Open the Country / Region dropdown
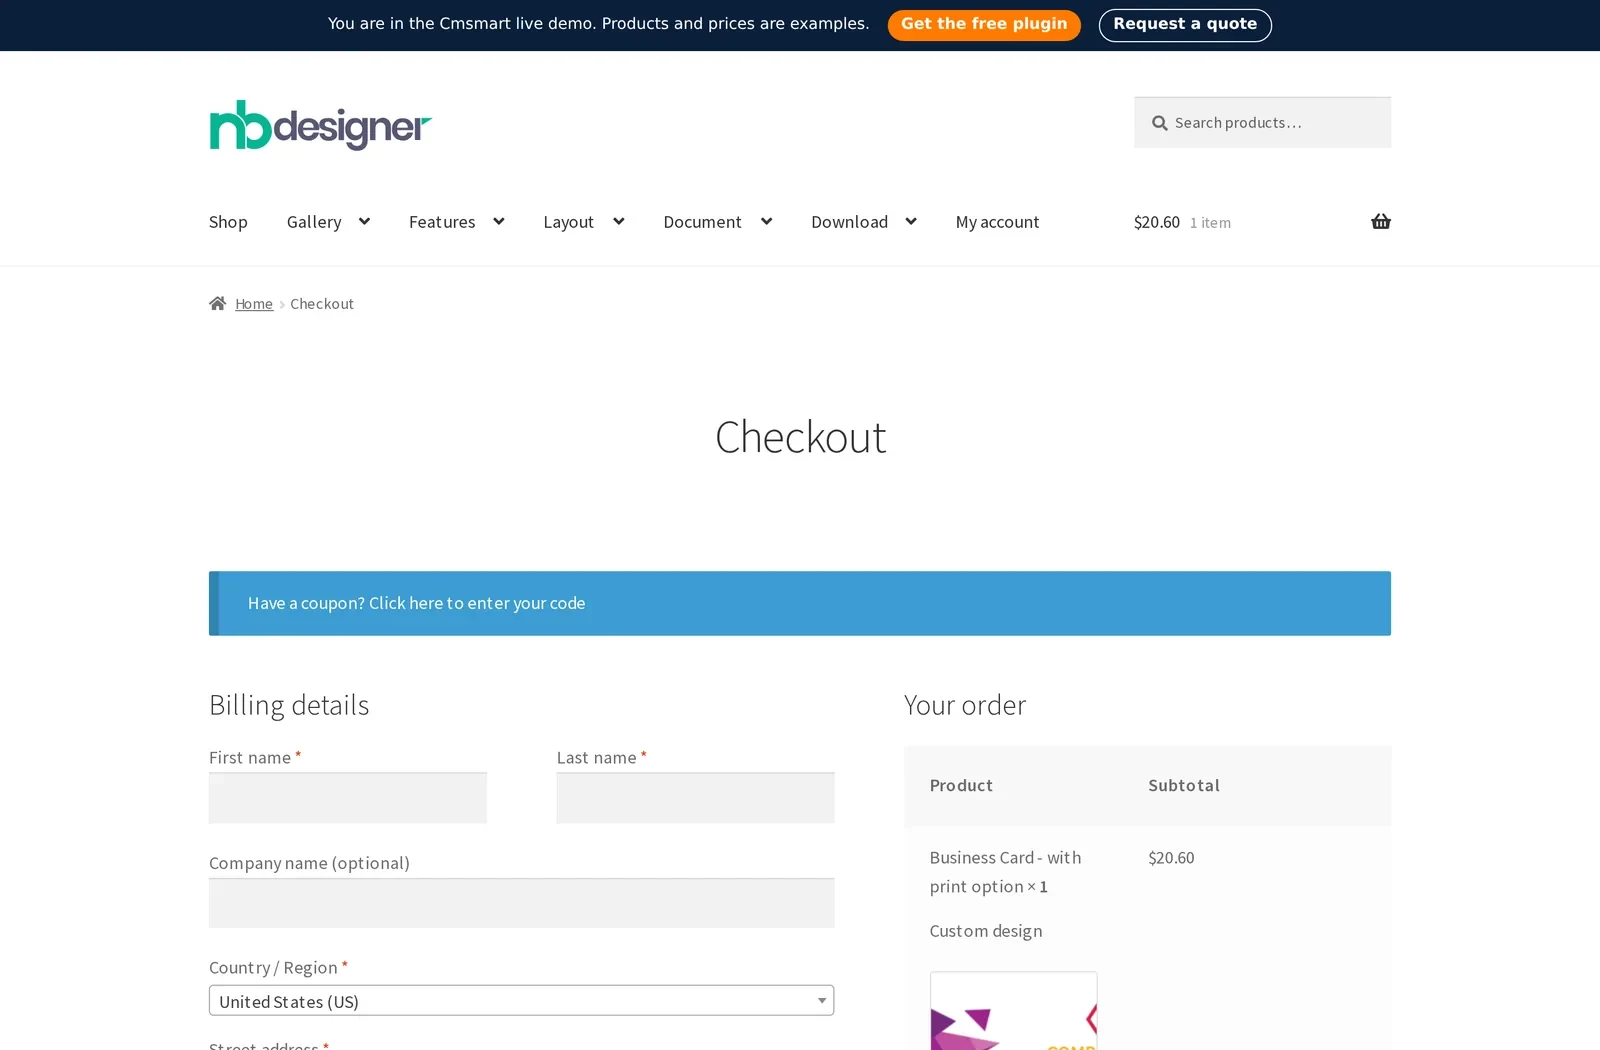This screenshot has height=1050, width=1600. tap(521, 1001)
